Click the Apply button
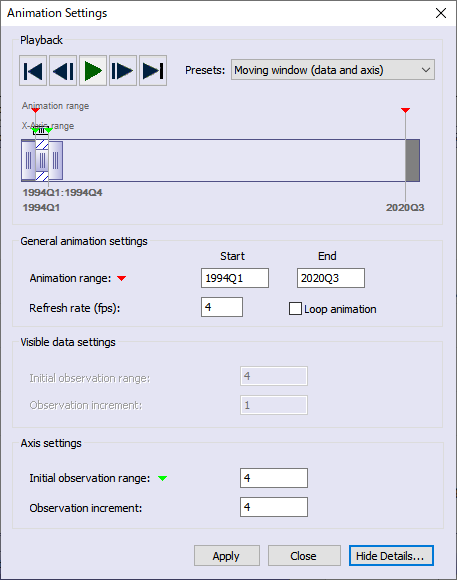This screenshot has width=457, height=580. pyautogui.click(x=226, y=556)
